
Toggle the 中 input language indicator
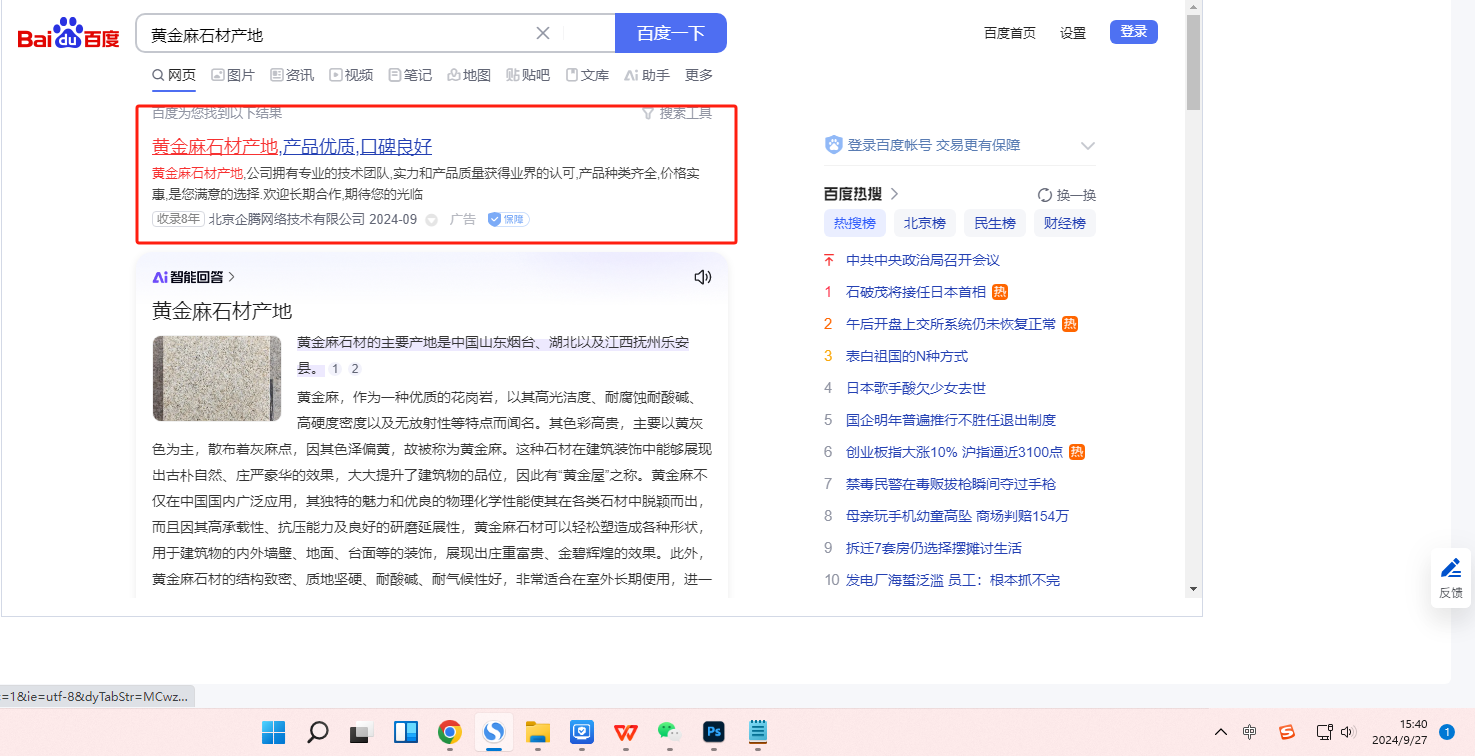[x=1249, y=732]
